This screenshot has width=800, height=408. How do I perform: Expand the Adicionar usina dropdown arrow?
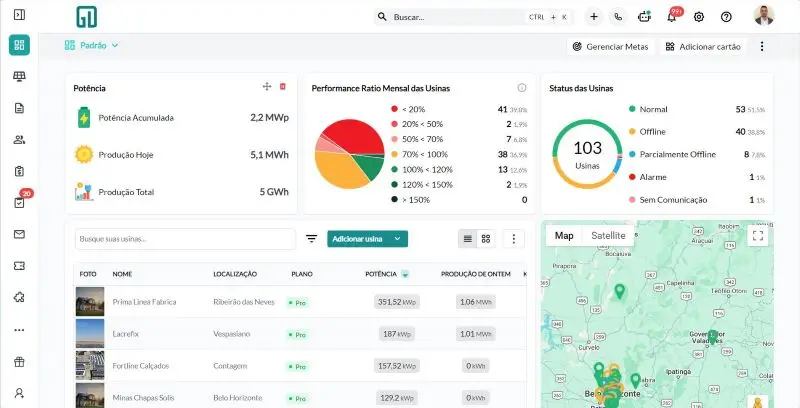point(397,239)
